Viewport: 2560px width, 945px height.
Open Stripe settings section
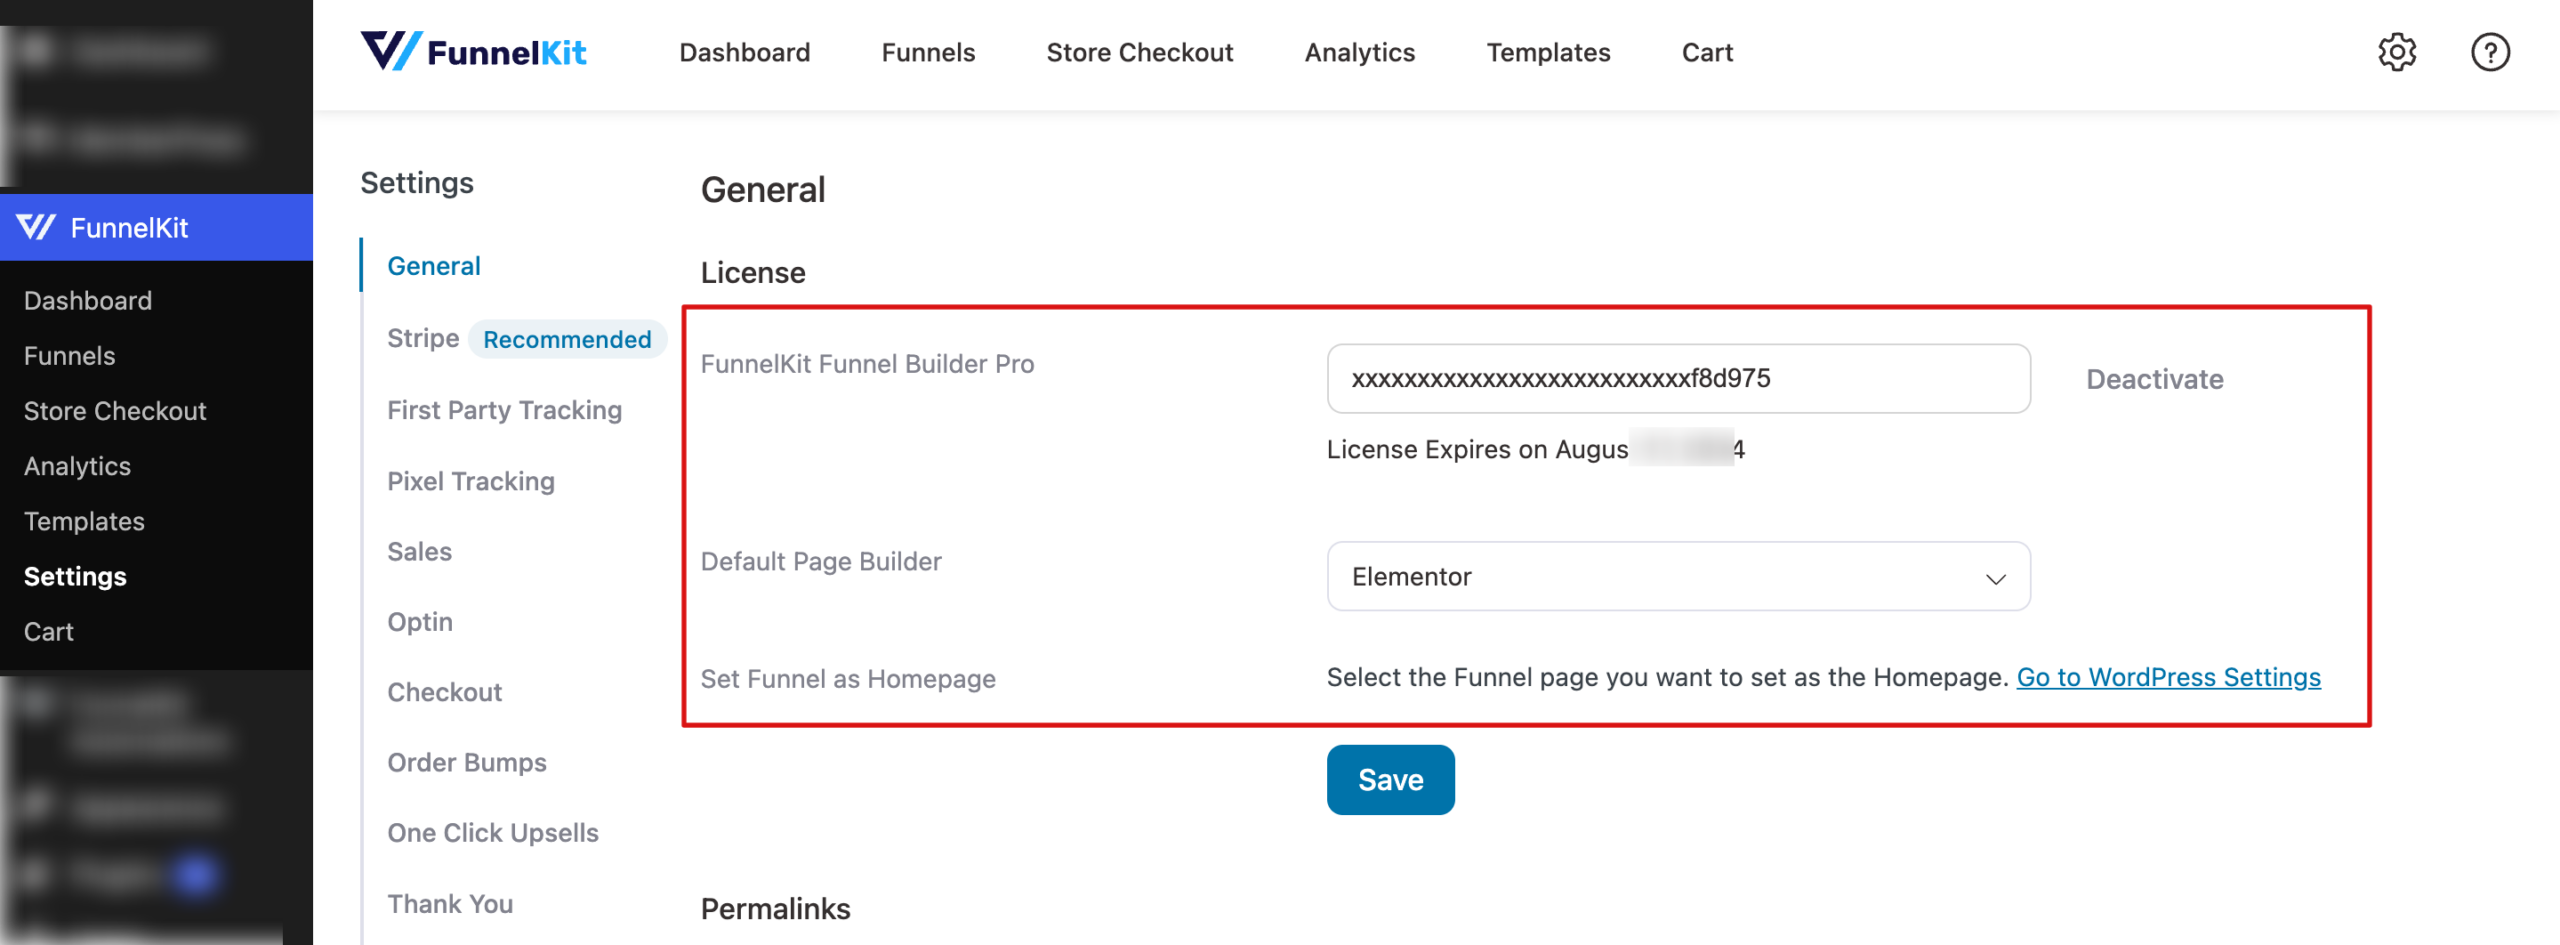coord(423,339)
